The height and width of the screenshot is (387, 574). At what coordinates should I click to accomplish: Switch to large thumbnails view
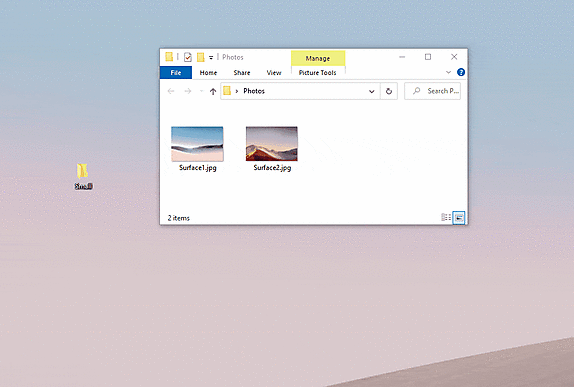(x=459, y=217)
